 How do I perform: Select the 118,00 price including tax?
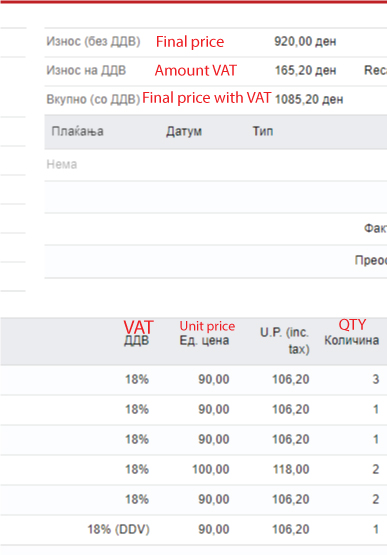(x=291, y=469)
